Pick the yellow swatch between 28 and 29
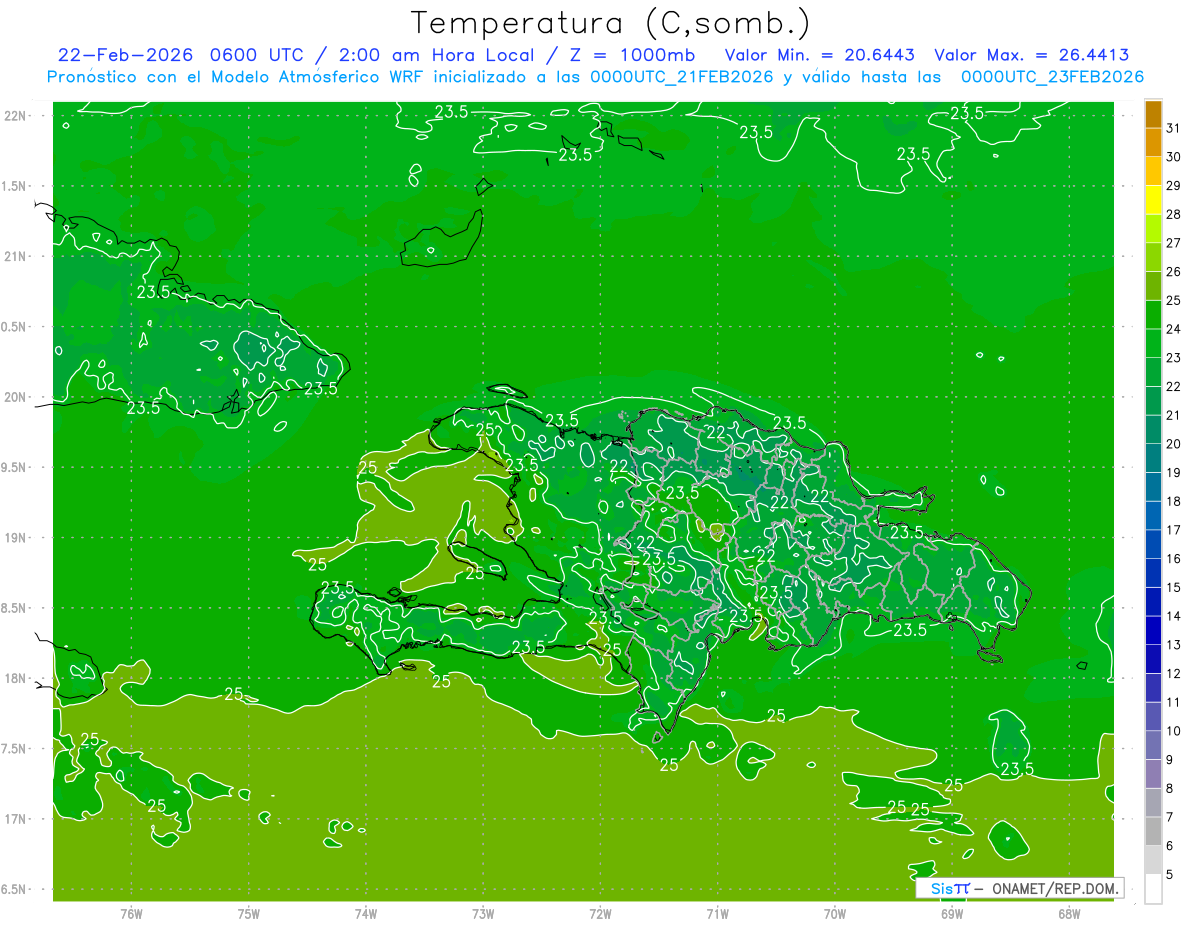The width and height of the screenshot is (1200, 927). (x=1153, y=201)
